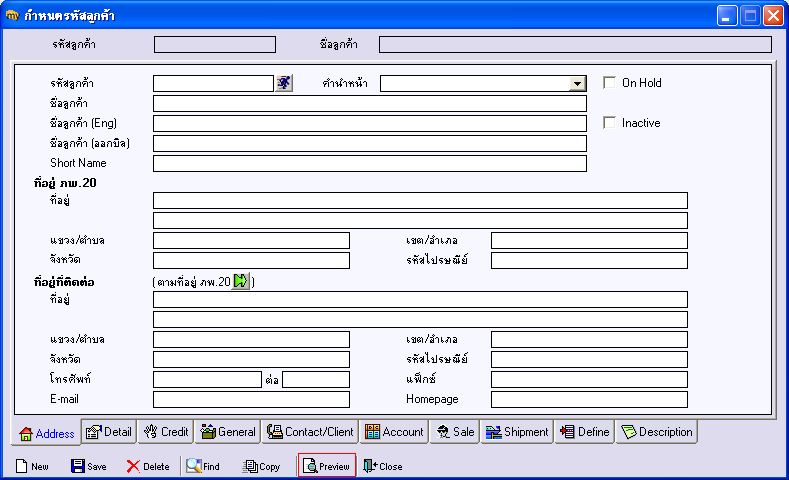Open the Contact/Client tab

coord(310,432)
